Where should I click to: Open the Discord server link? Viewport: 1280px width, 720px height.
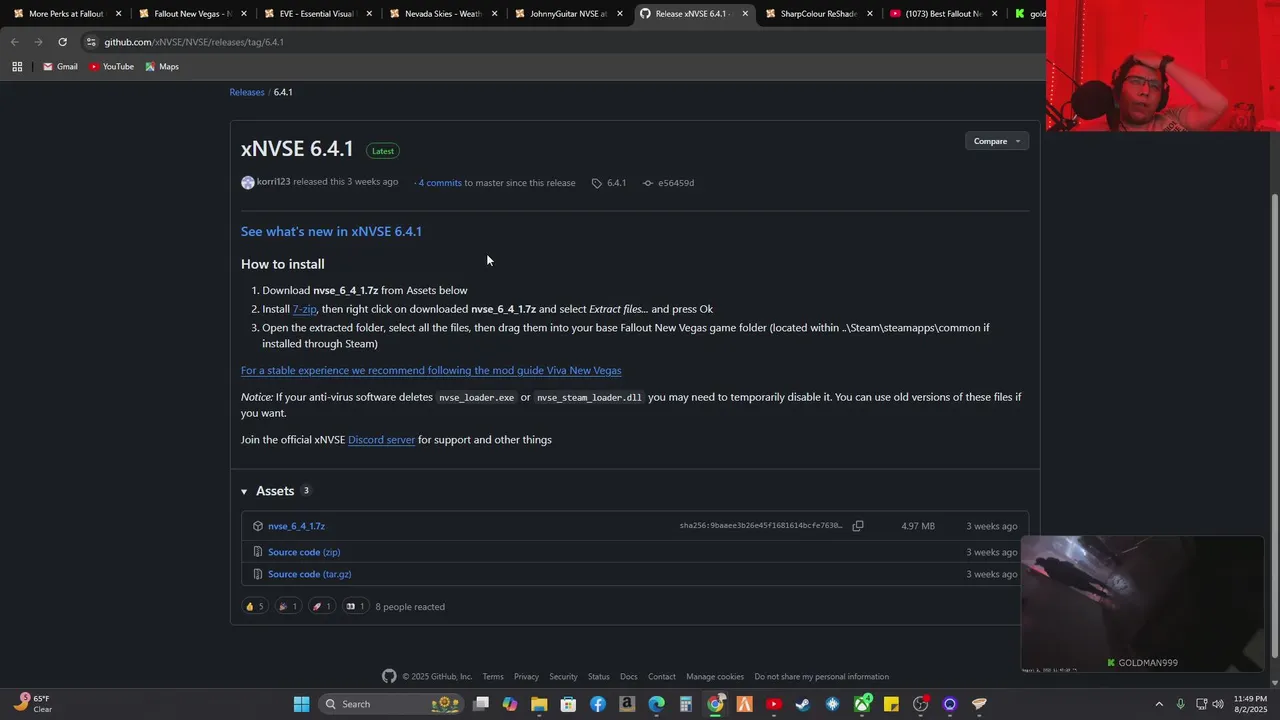381,439
